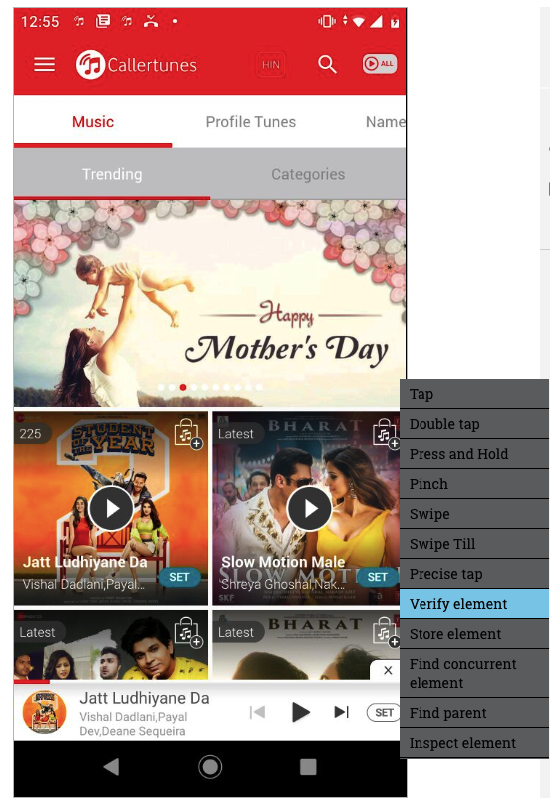
Task: Start playback in the bottom mini player
Action: [300, 712]
